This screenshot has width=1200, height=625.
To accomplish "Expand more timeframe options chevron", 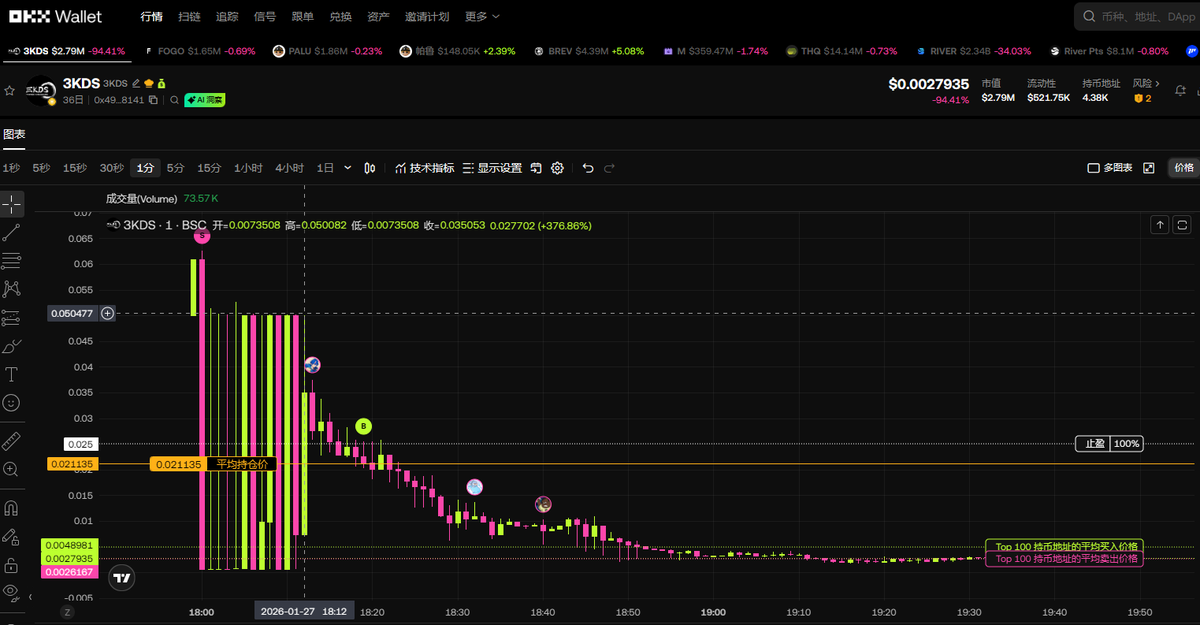I will click(348, 168).
